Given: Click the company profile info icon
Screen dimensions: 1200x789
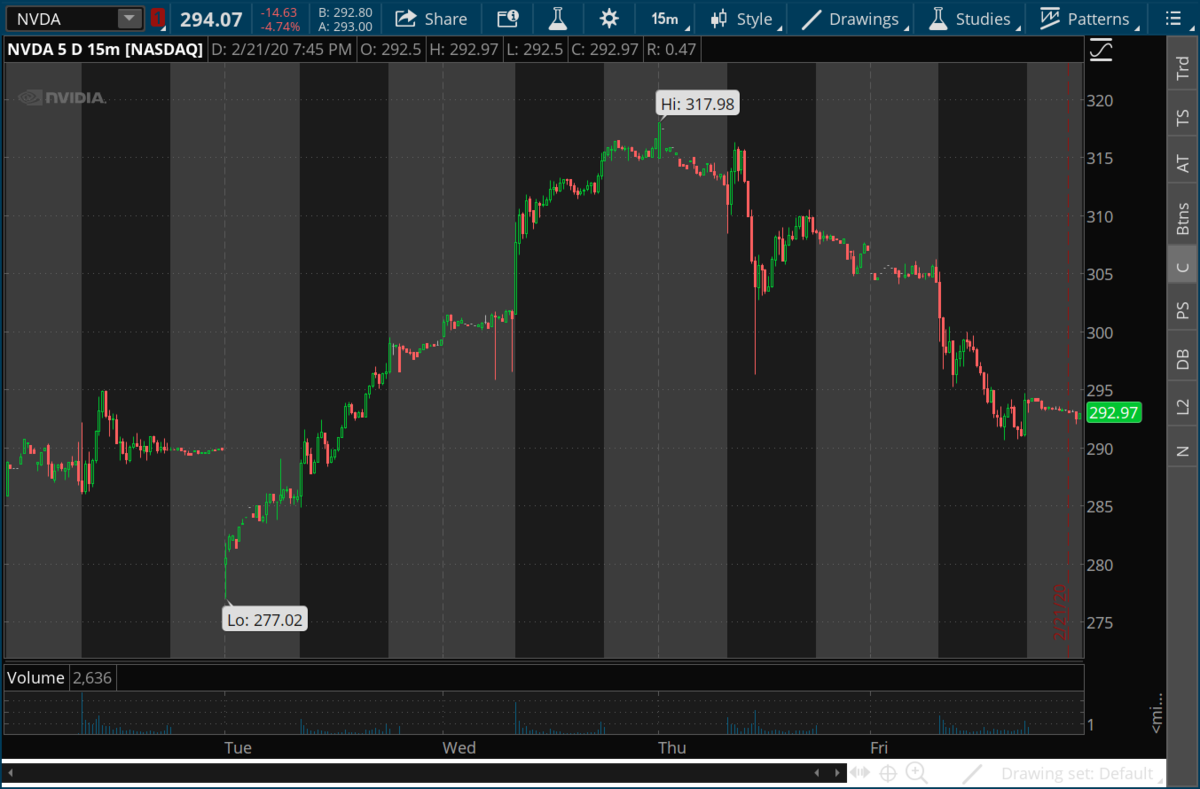Looking at the screenshot, I should click(x=508, y=18).
